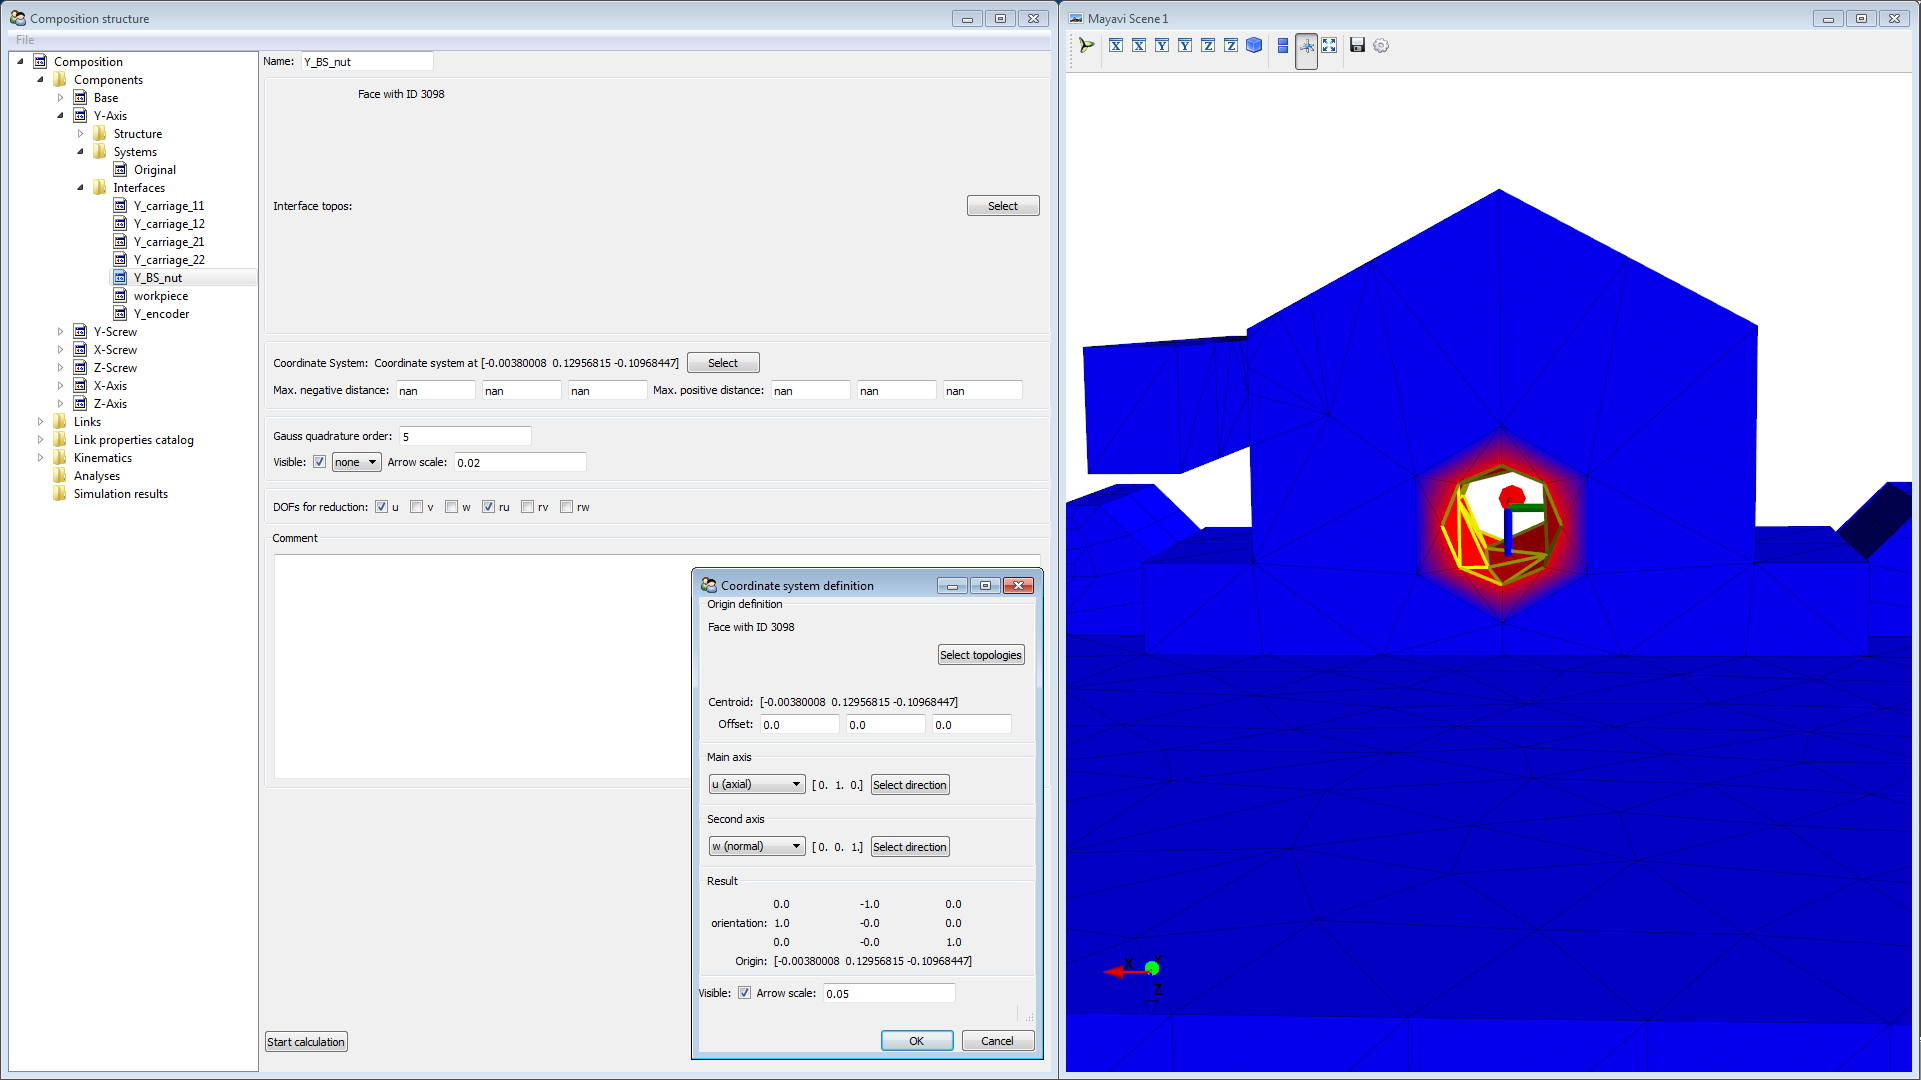Toggle the ru DOF reduction checkbox
The height and width of the screenshot is (1080, 1921).
click(488, 507)
